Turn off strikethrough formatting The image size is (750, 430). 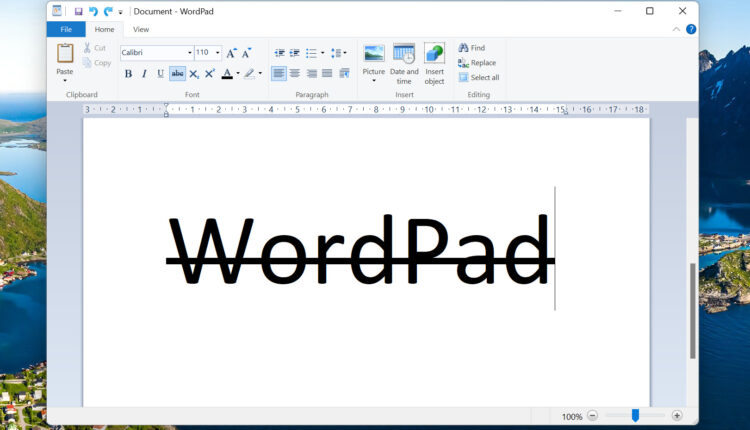[x=177, y=73]
